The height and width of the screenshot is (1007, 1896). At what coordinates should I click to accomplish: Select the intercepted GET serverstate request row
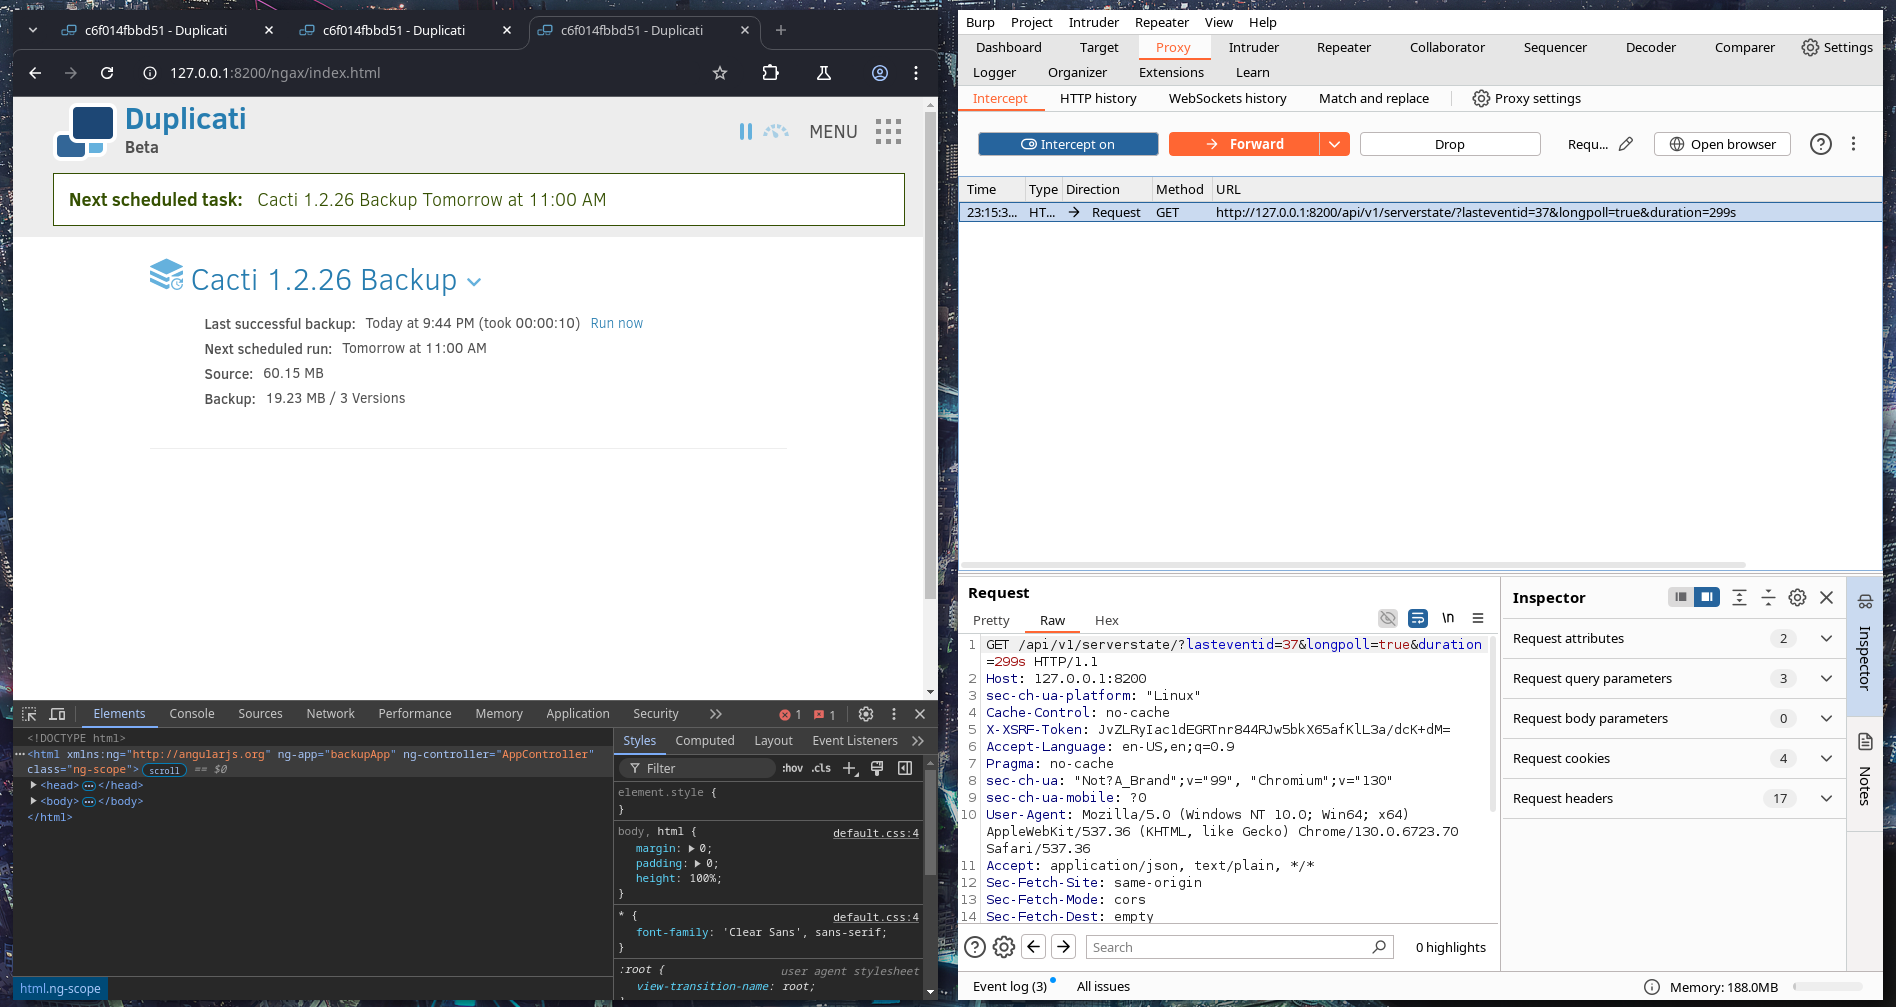(x=1420, y=212)
